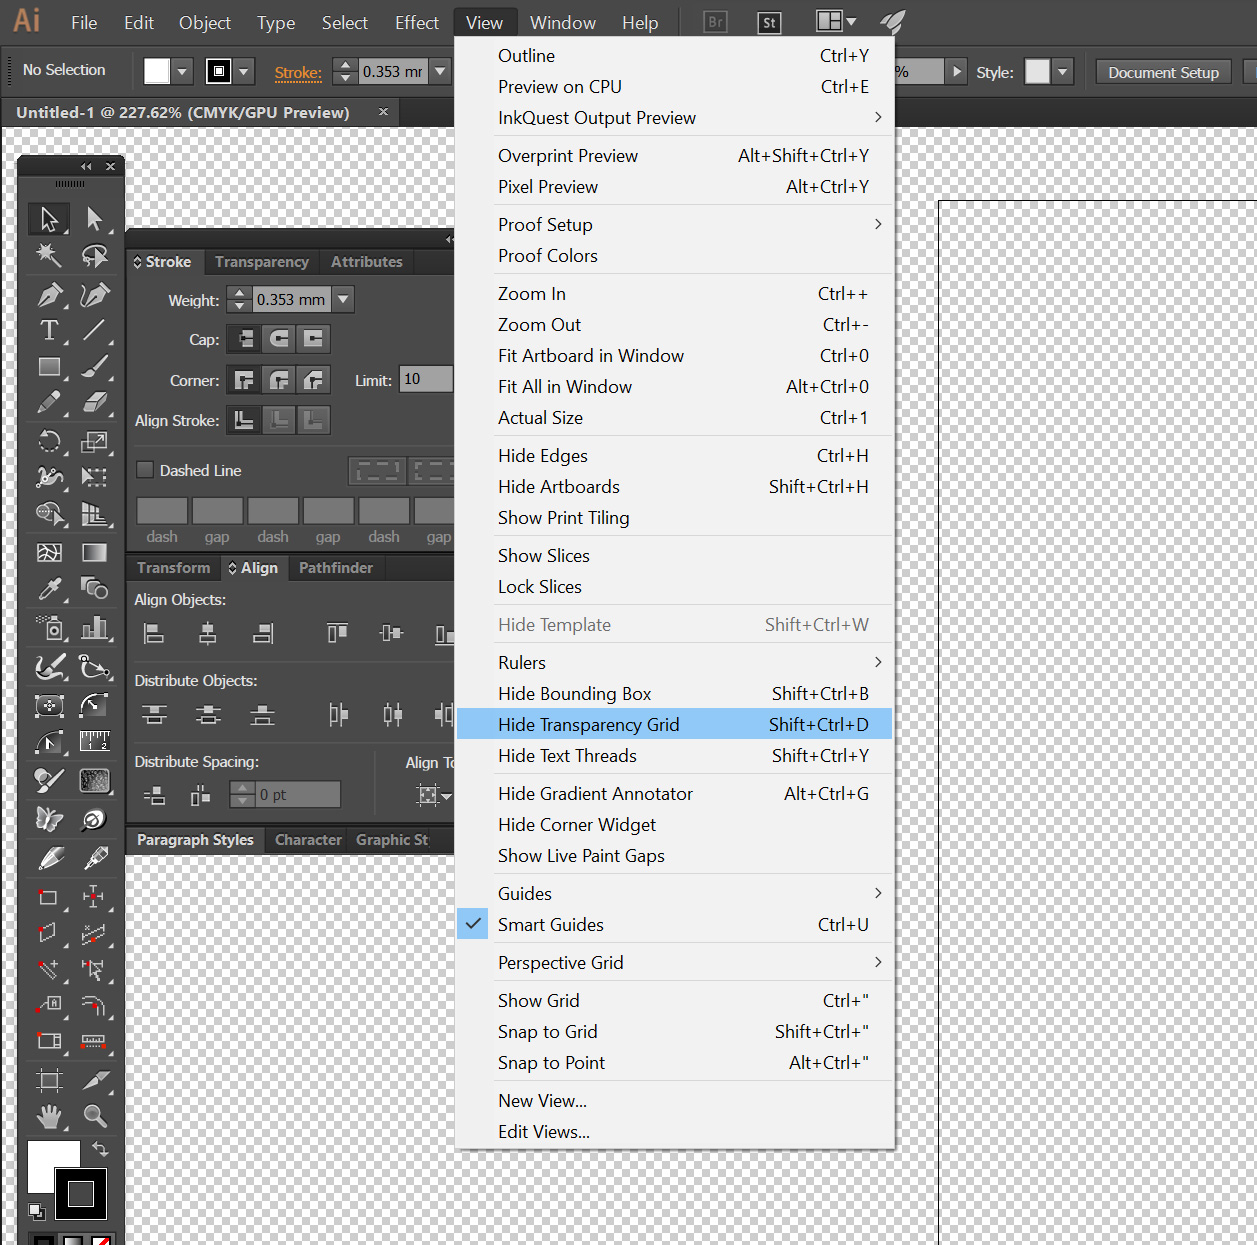
Task: Pick the Gradient tool
Action: pyautogui.click(x=94, y=552)
